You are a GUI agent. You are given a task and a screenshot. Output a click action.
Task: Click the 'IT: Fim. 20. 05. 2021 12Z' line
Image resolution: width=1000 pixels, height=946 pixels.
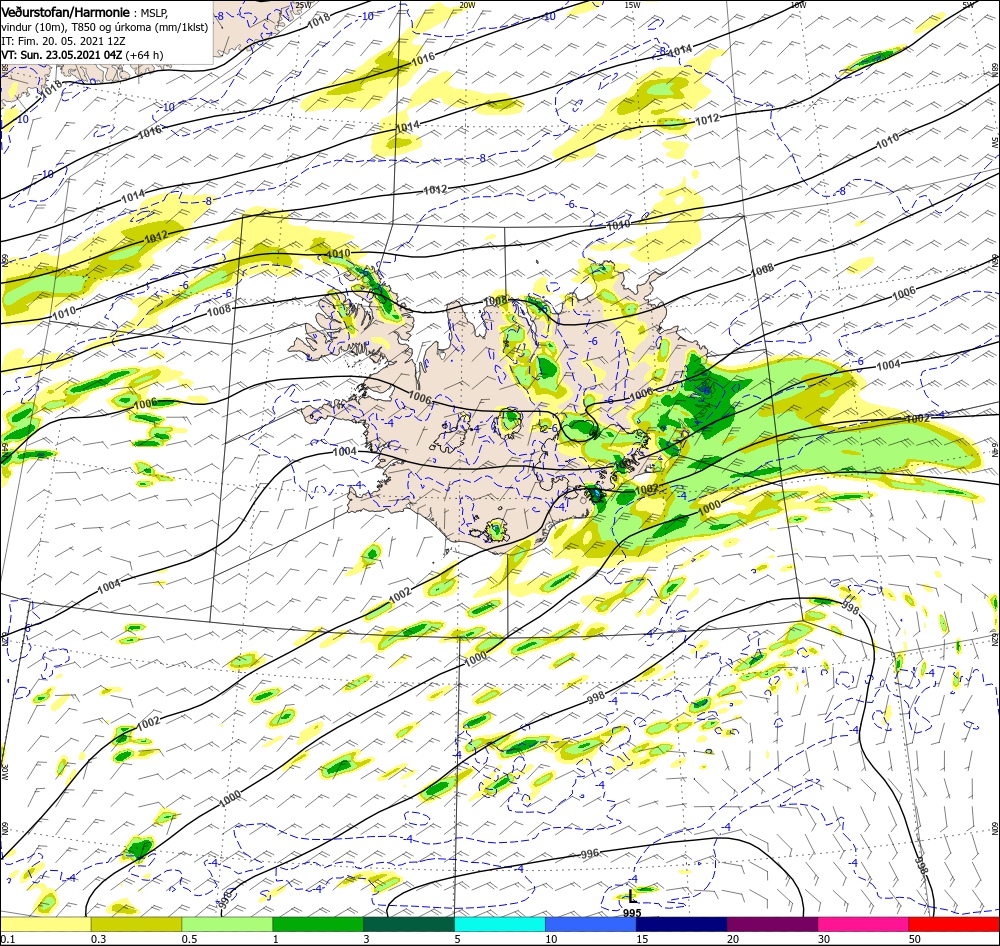[63, 41]
